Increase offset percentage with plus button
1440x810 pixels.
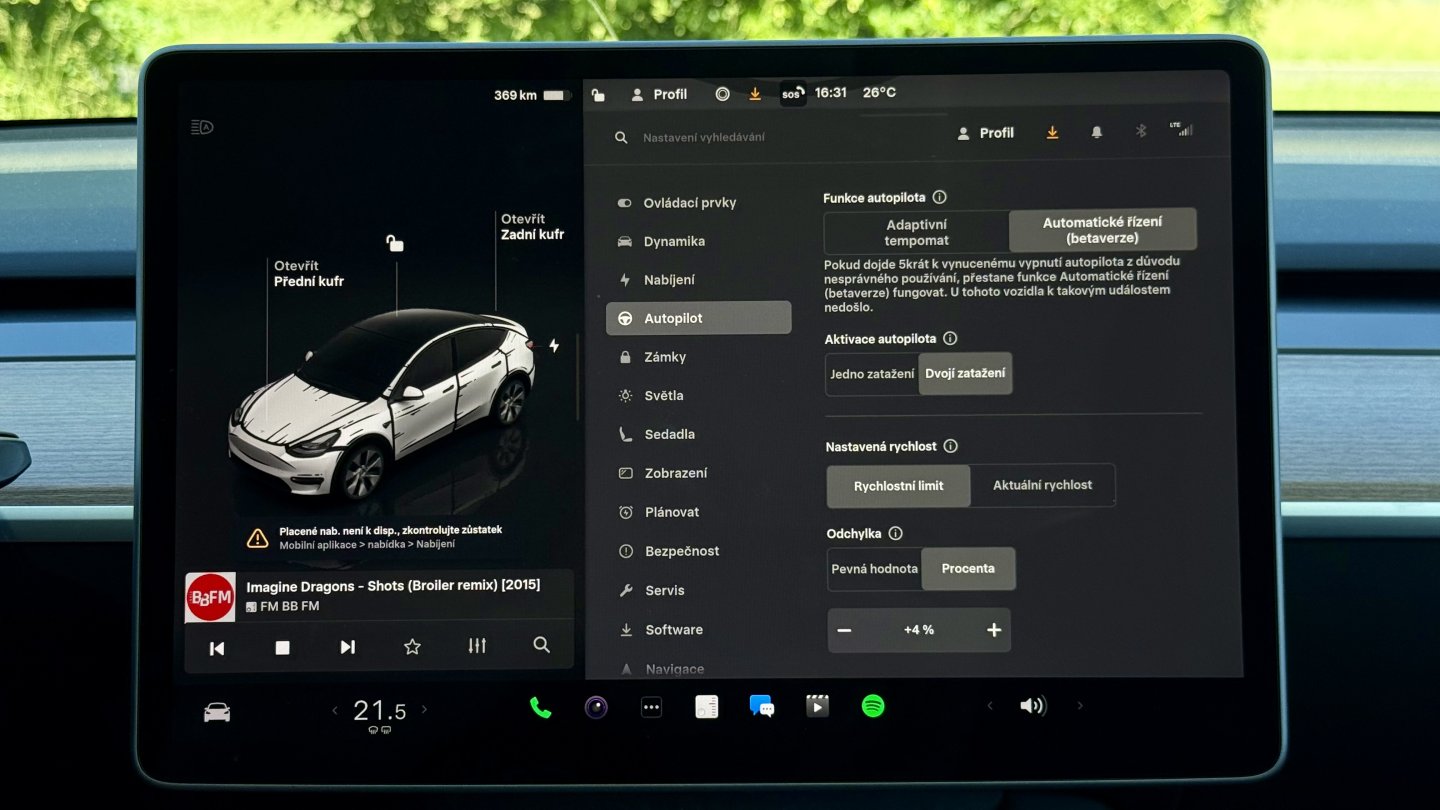point(994,630)
